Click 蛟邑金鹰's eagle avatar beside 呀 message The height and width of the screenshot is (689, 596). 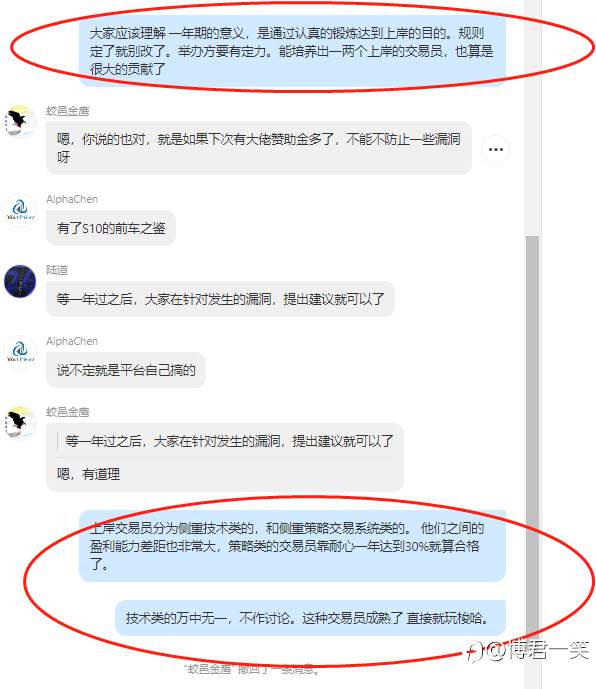click(20, 121)
